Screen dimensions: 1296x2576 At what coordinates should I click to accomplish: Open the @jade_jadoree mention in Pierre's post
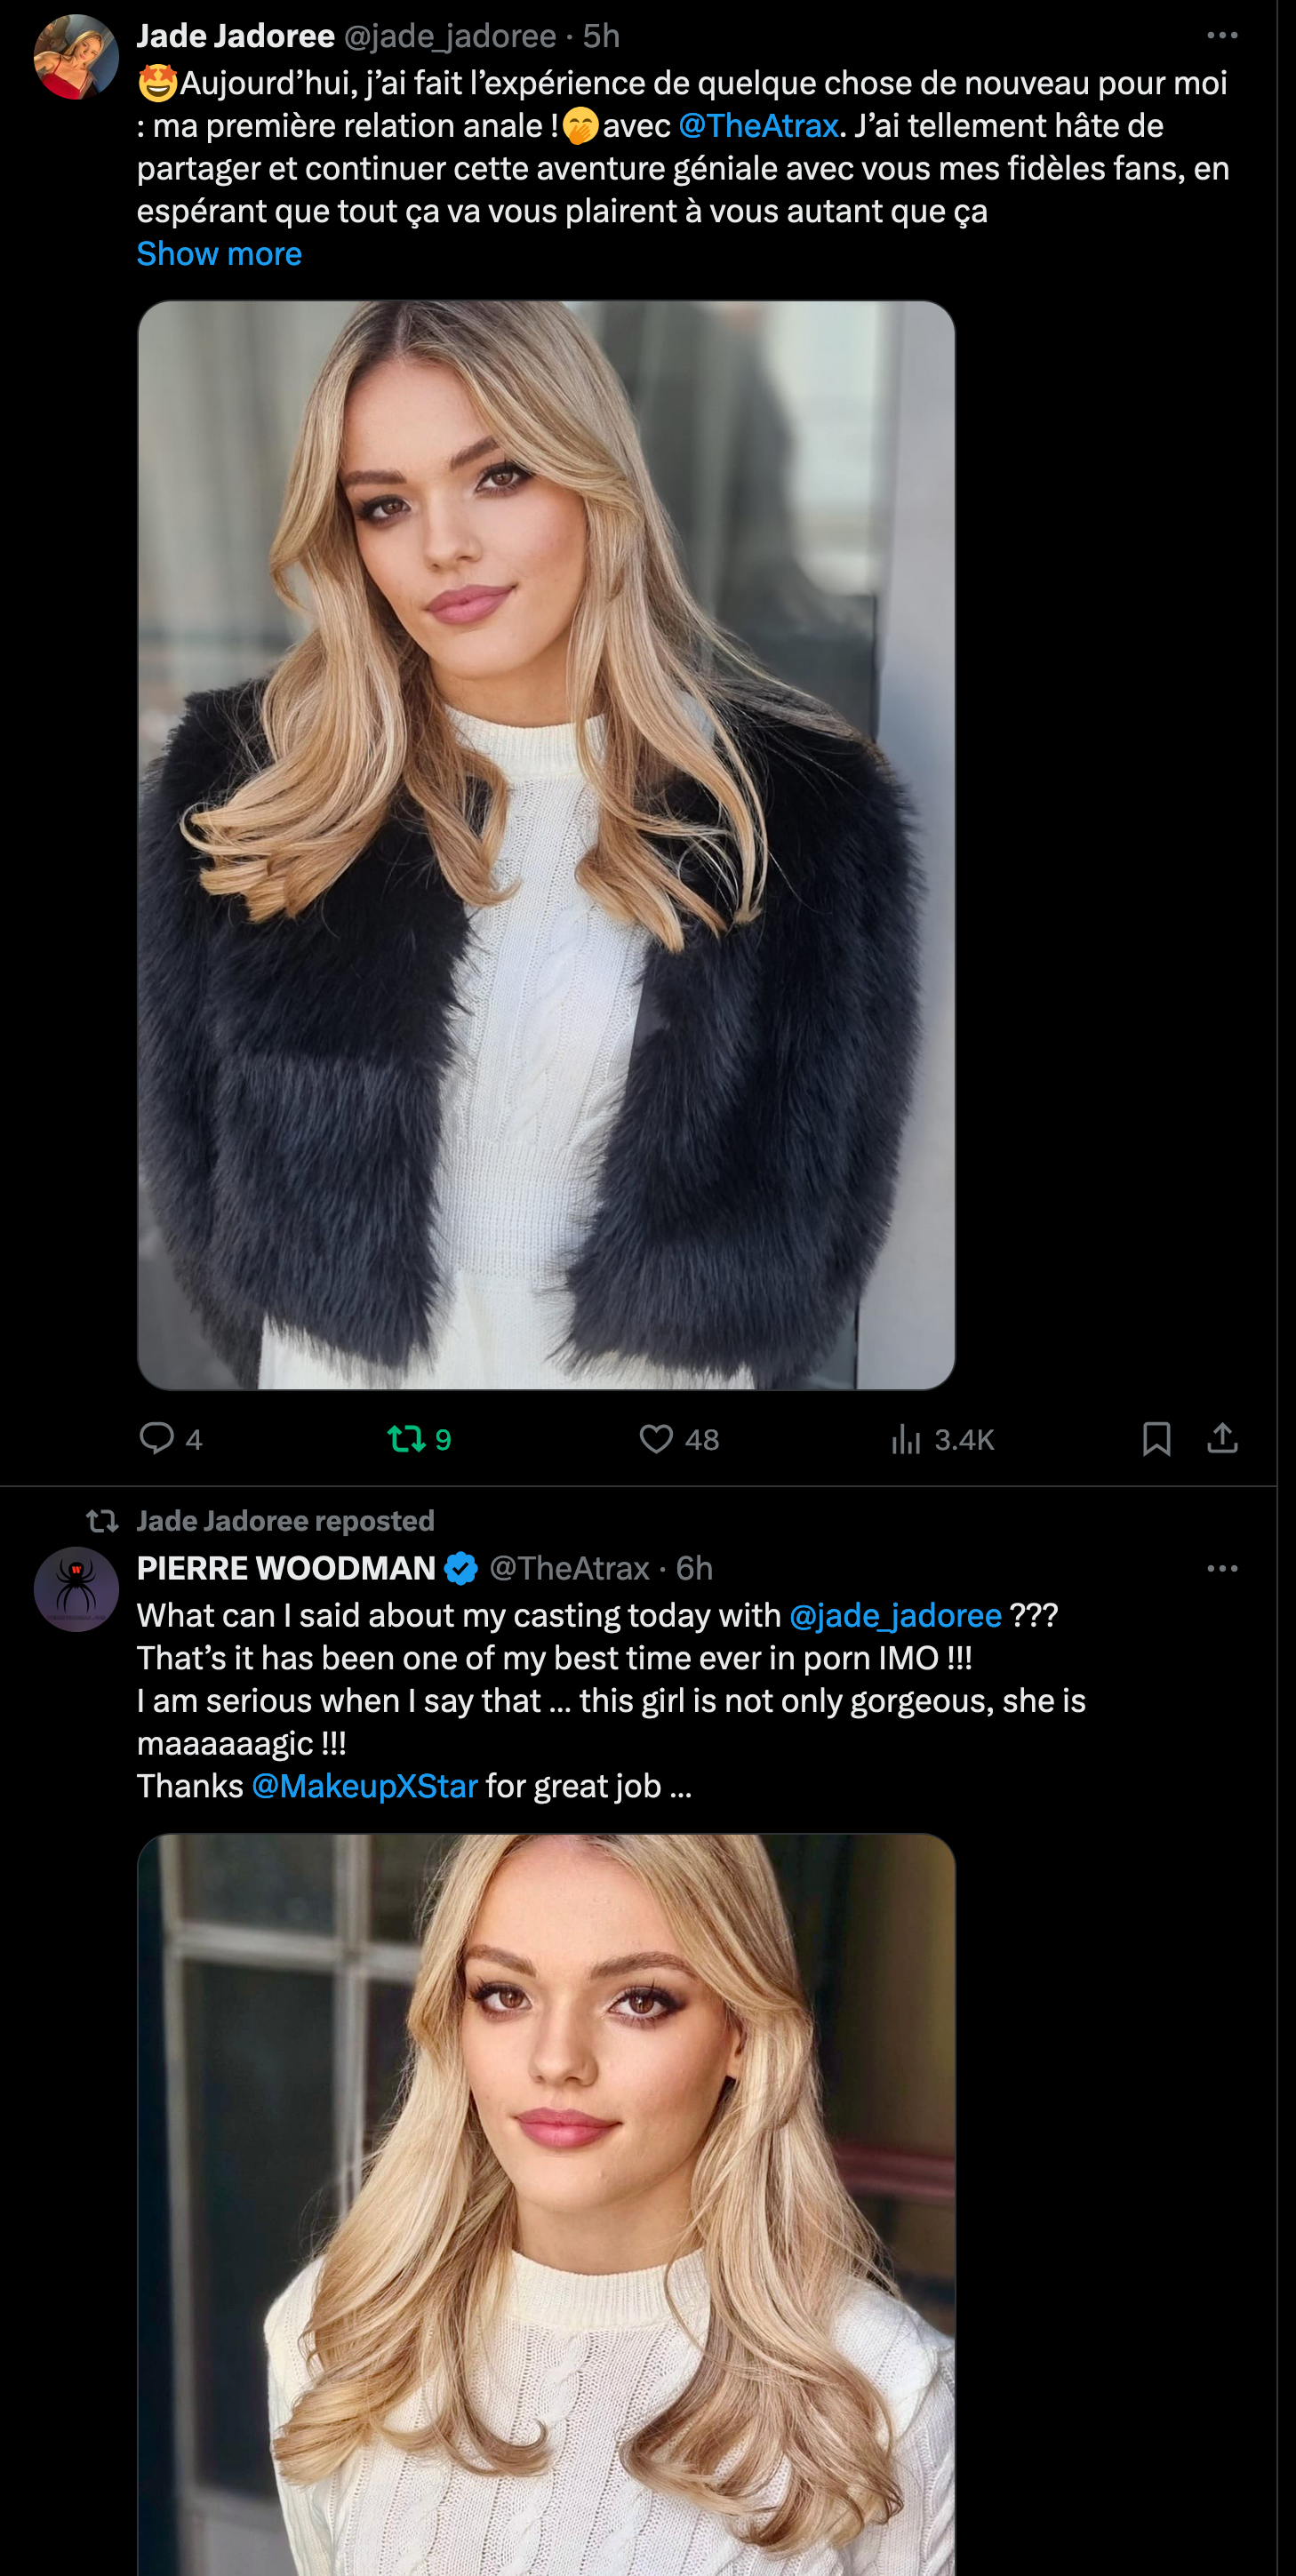[895, 1615]
